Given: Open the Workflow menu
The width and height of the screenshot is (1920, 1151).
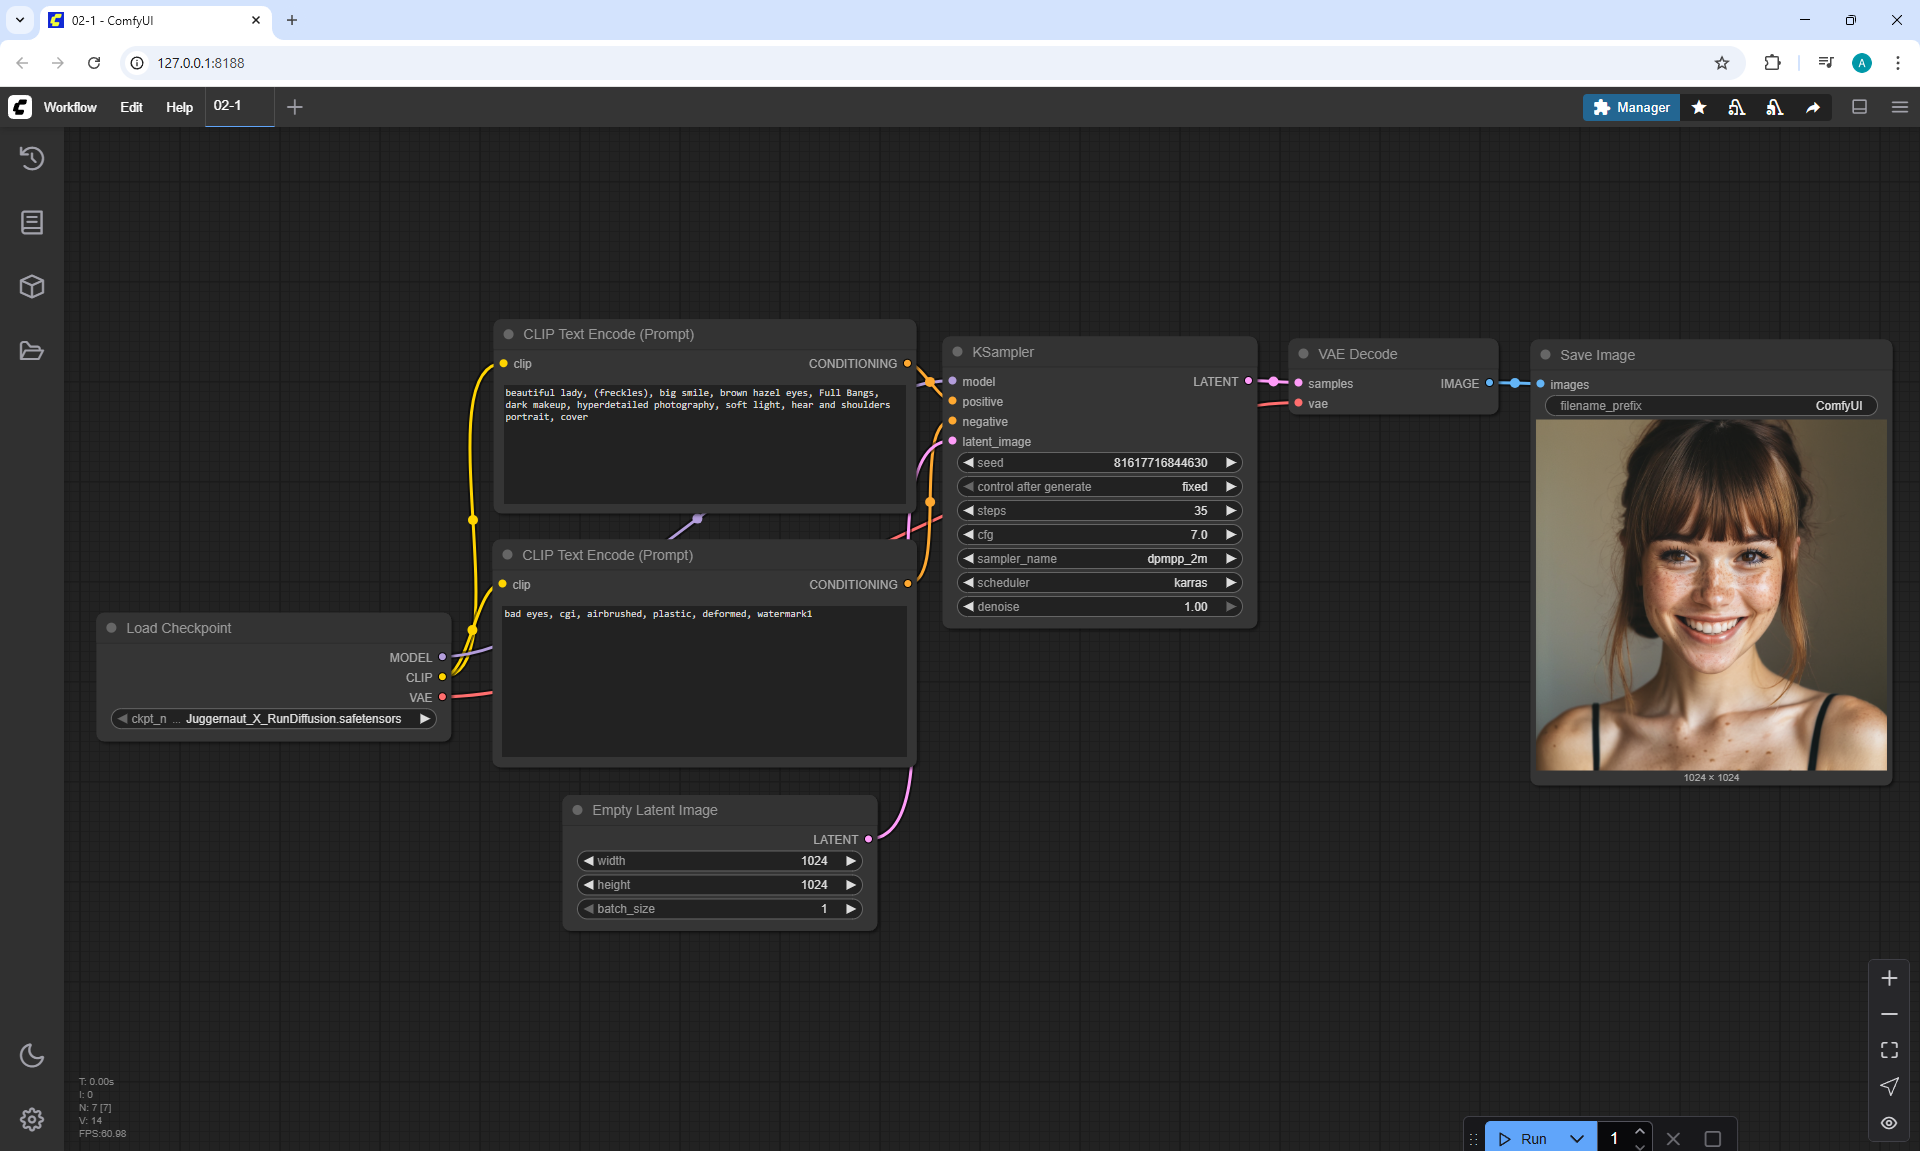Looking at the screenshot, I should (x=70, y=107).
